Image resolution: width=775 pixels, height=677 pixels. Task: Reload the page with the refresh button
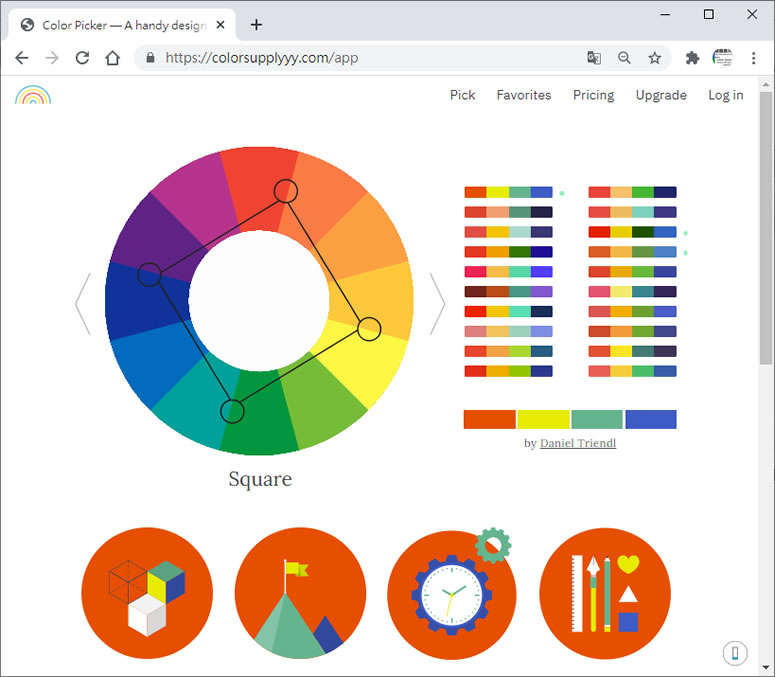tap(82, 58)
